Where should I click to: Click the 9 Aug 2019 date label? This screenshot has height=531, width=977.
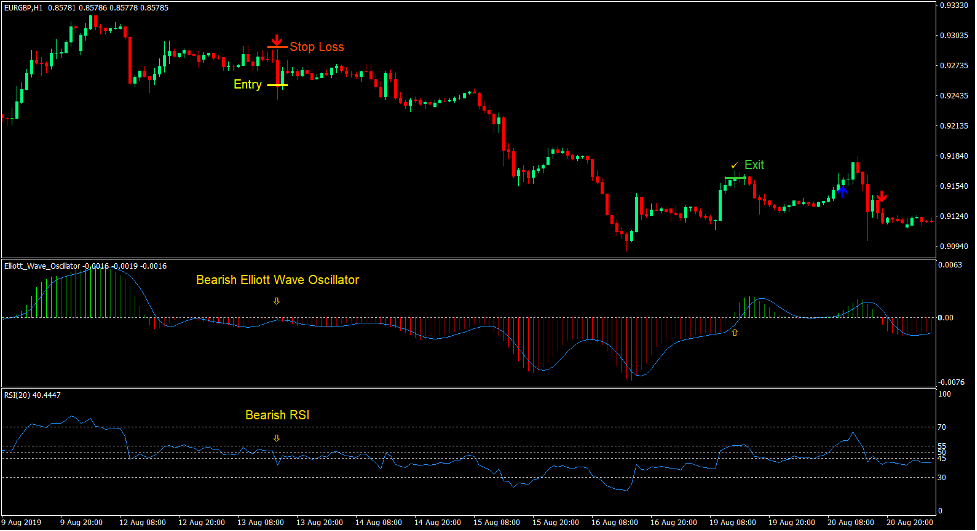[22, 522]
